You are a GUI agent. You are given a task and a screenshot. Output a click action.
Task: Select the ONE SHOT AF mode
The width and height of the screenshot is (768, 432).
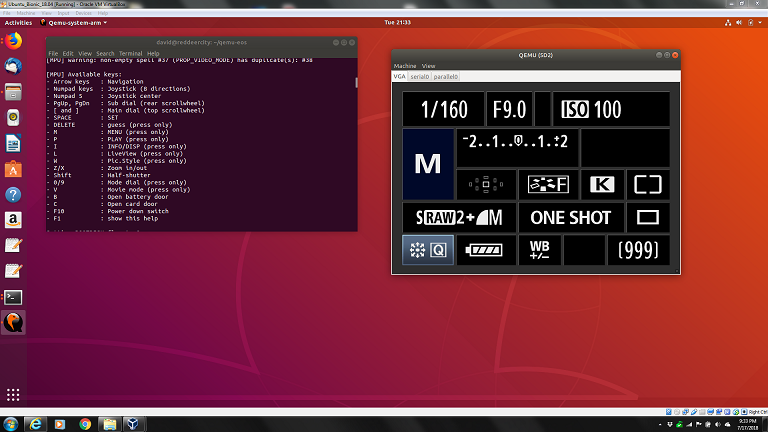[571, 217]
